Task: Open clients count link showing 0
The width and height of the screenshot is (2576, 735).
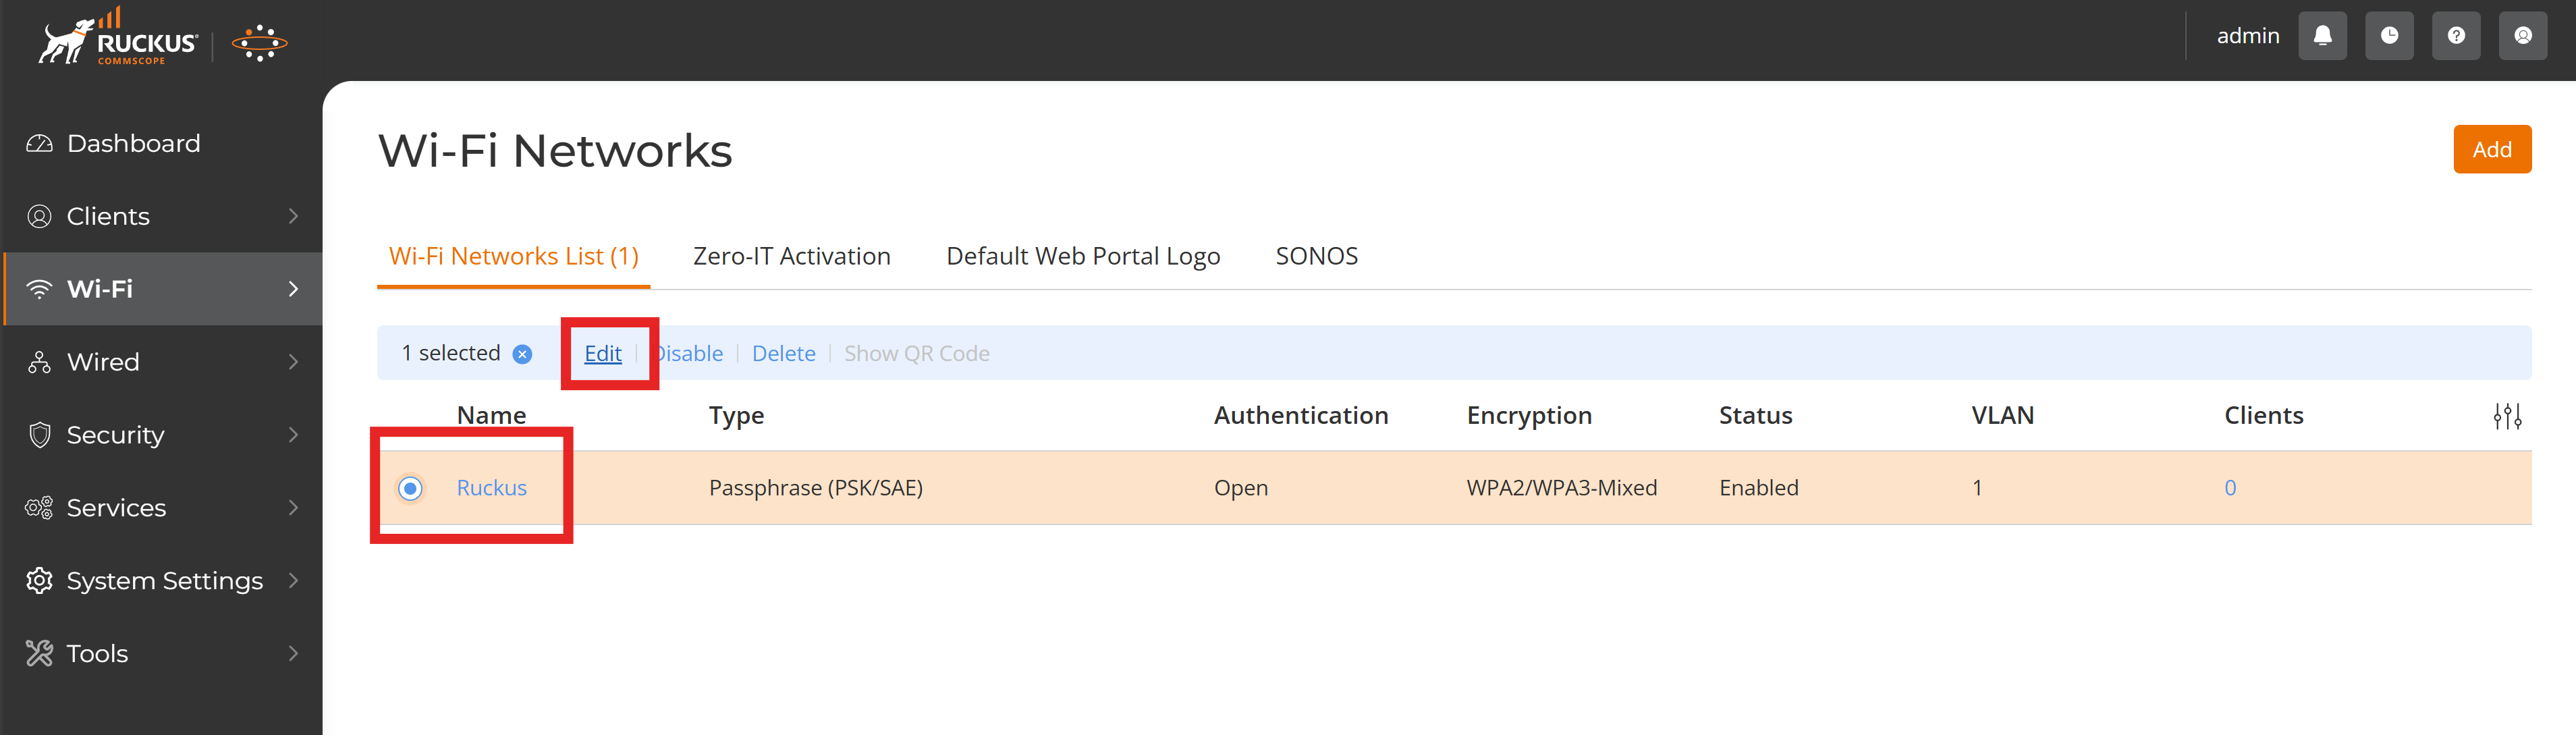Action: pyautogui.click(x=2231, y=487)
